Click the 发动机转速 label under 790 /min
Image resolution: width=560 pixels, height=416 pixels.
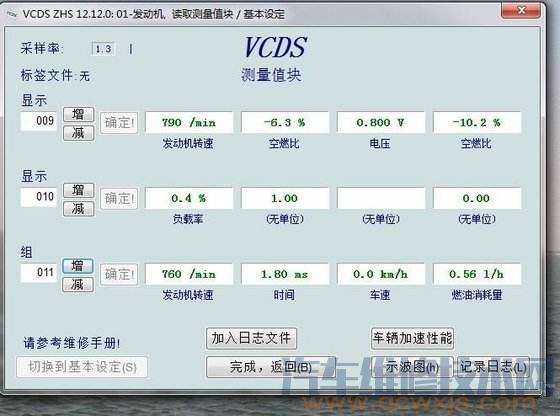188,144
